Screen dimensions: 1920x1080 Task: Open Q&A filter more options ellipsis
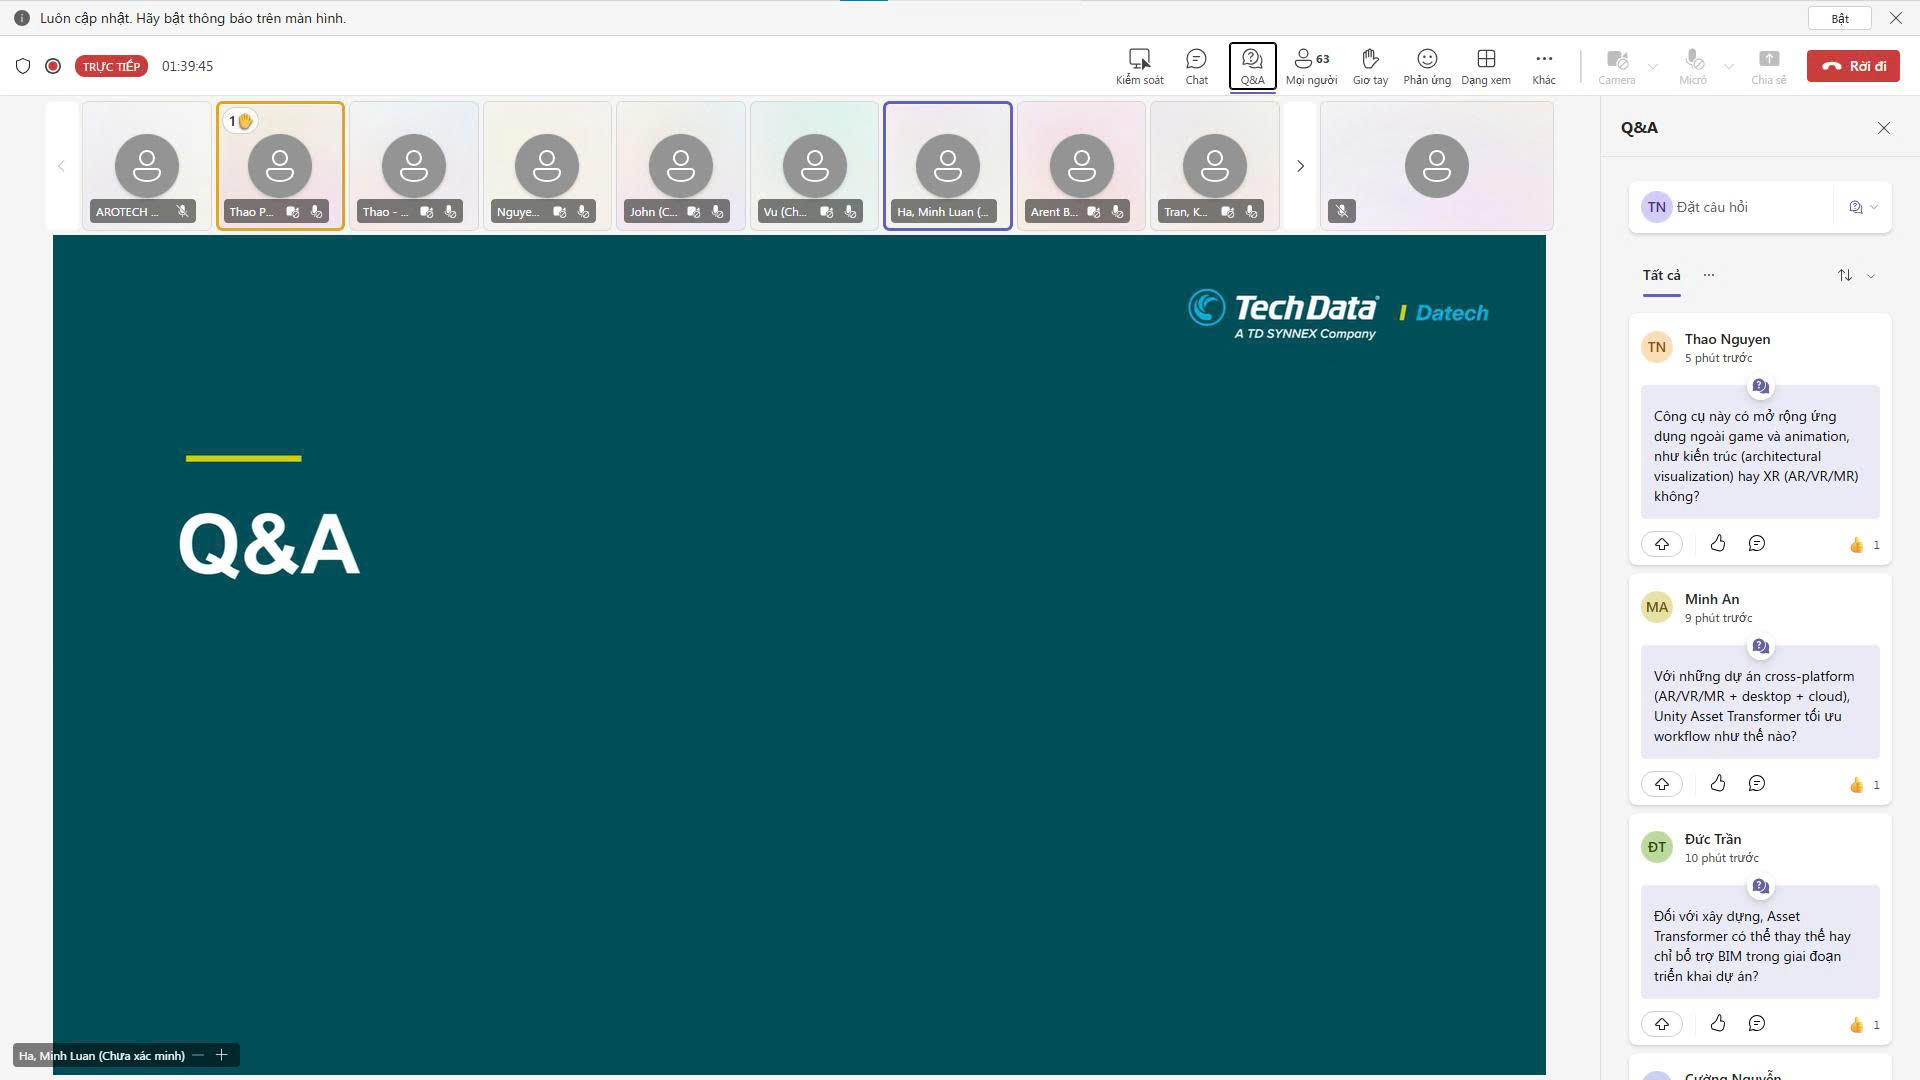pos(1709,275)
